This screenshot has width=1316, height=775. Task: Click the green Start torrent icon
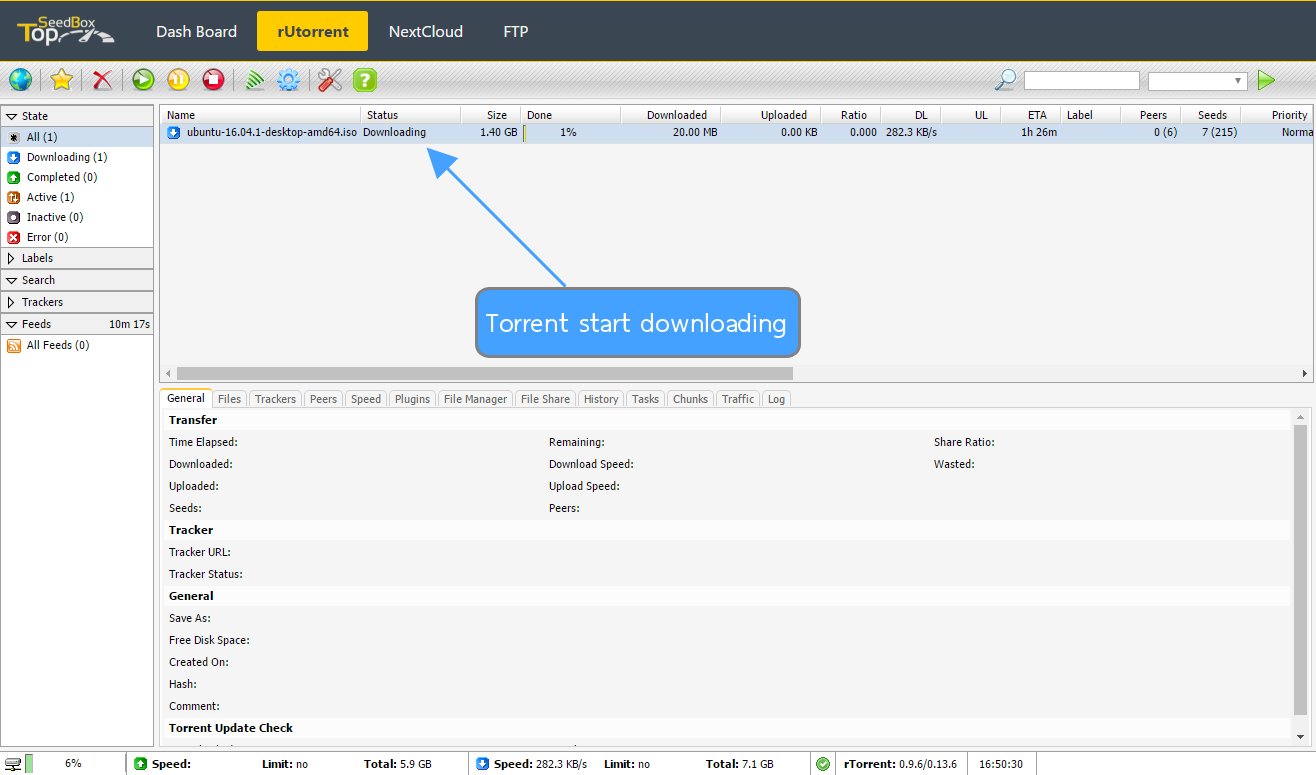(x=143, y=80)
